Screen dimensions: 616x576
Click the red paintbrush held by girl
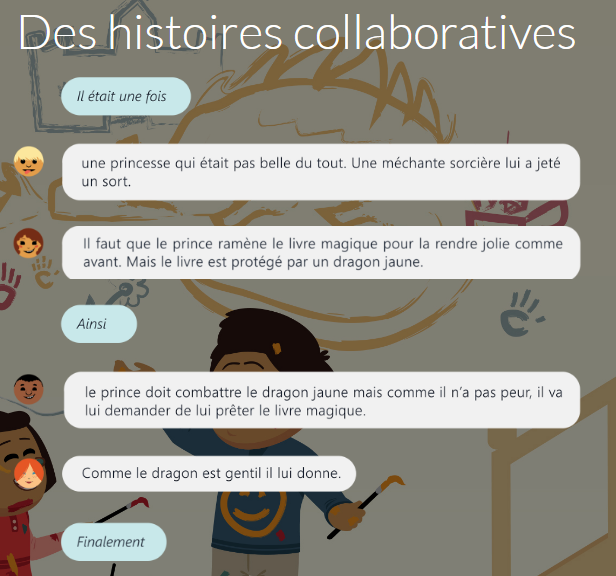(x=122, y=510)
